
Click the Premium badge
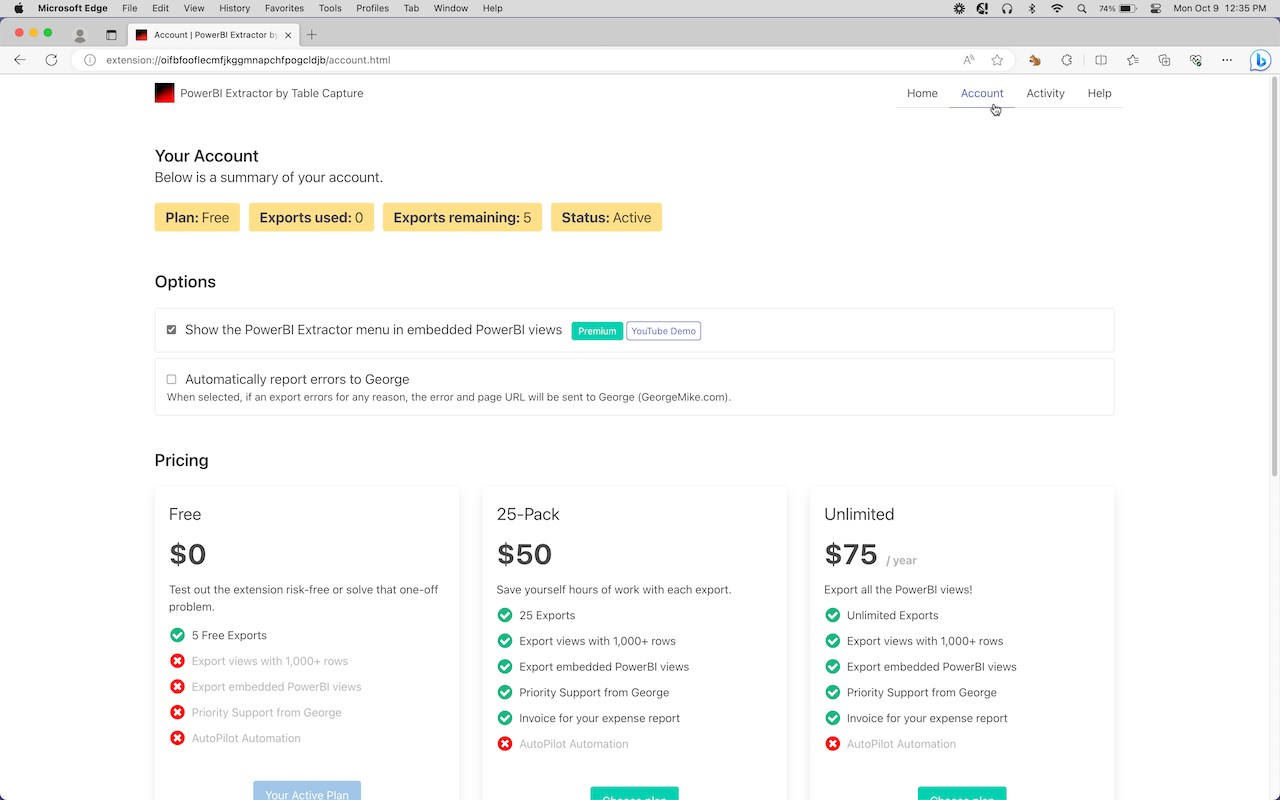pyautogui.click(x=597, y=331)
